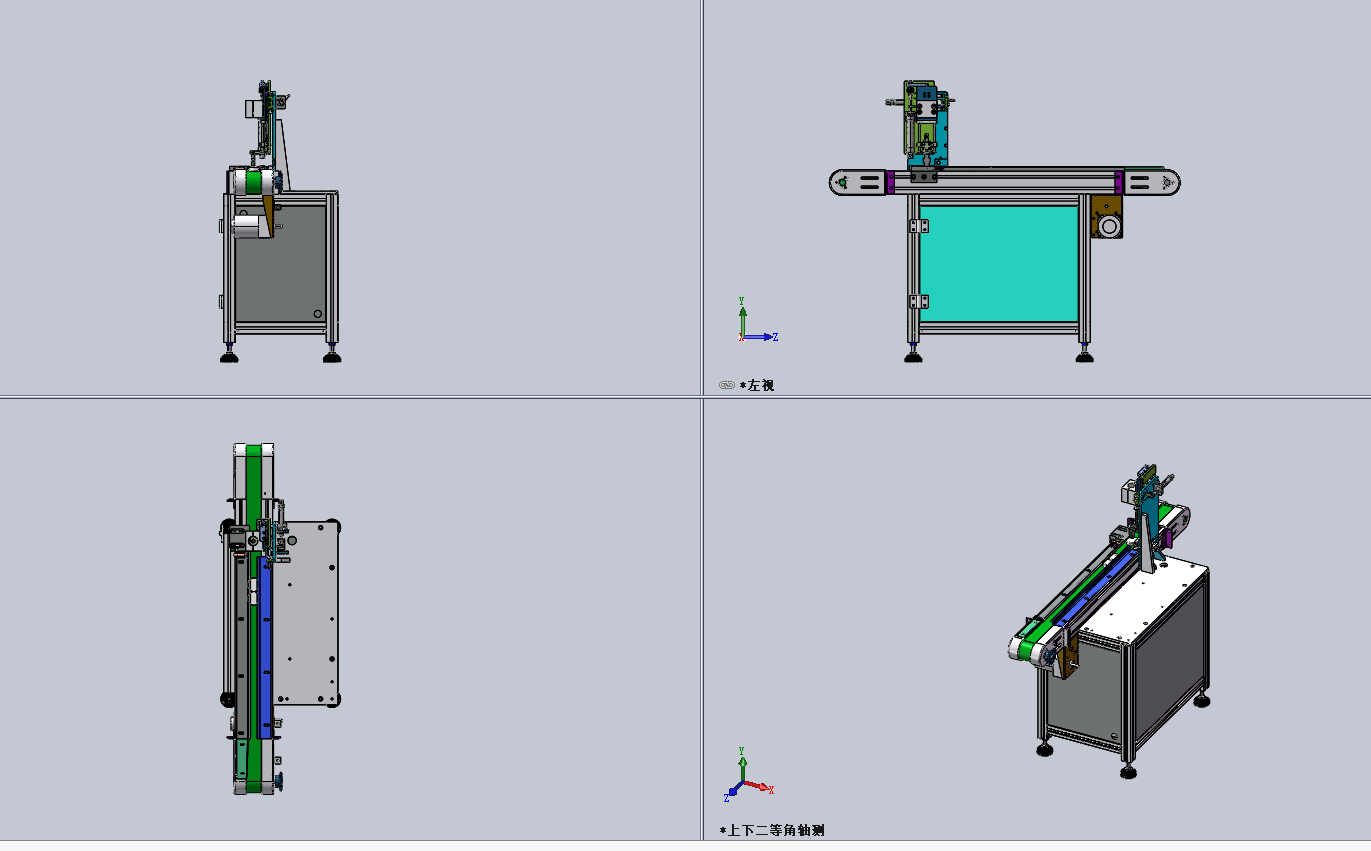
Task: Select the large teal panel in the *左视 viewport
Action: point(999,263)
